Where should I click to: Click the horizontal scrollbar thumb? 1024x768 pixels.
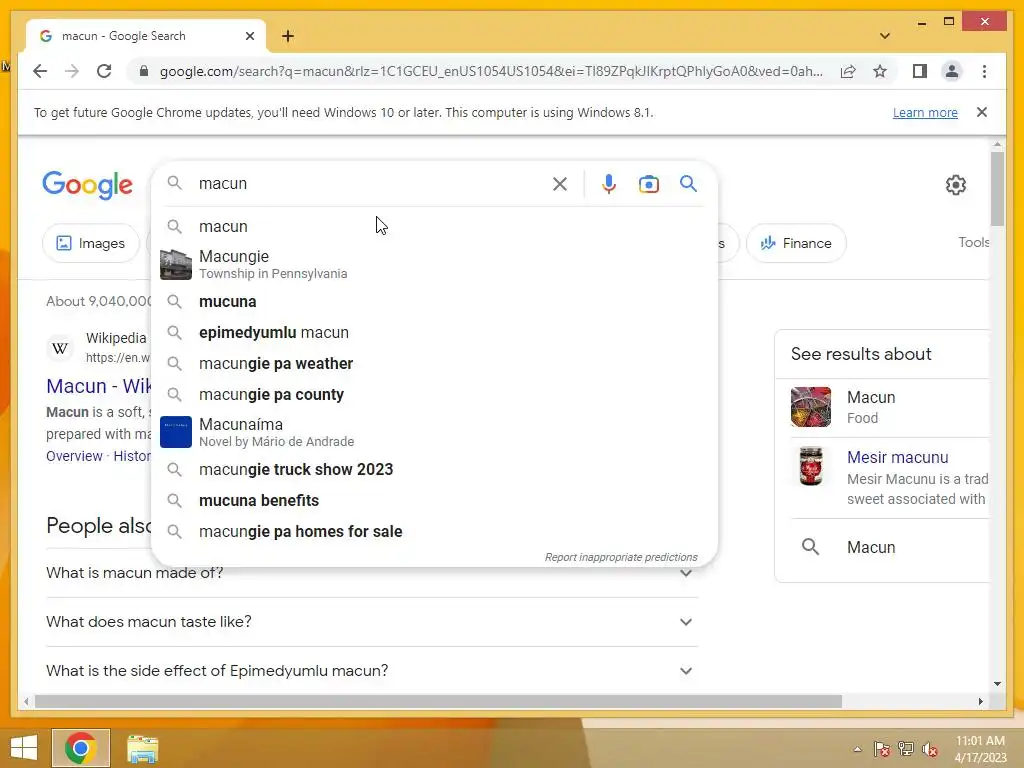pos(438,701)
